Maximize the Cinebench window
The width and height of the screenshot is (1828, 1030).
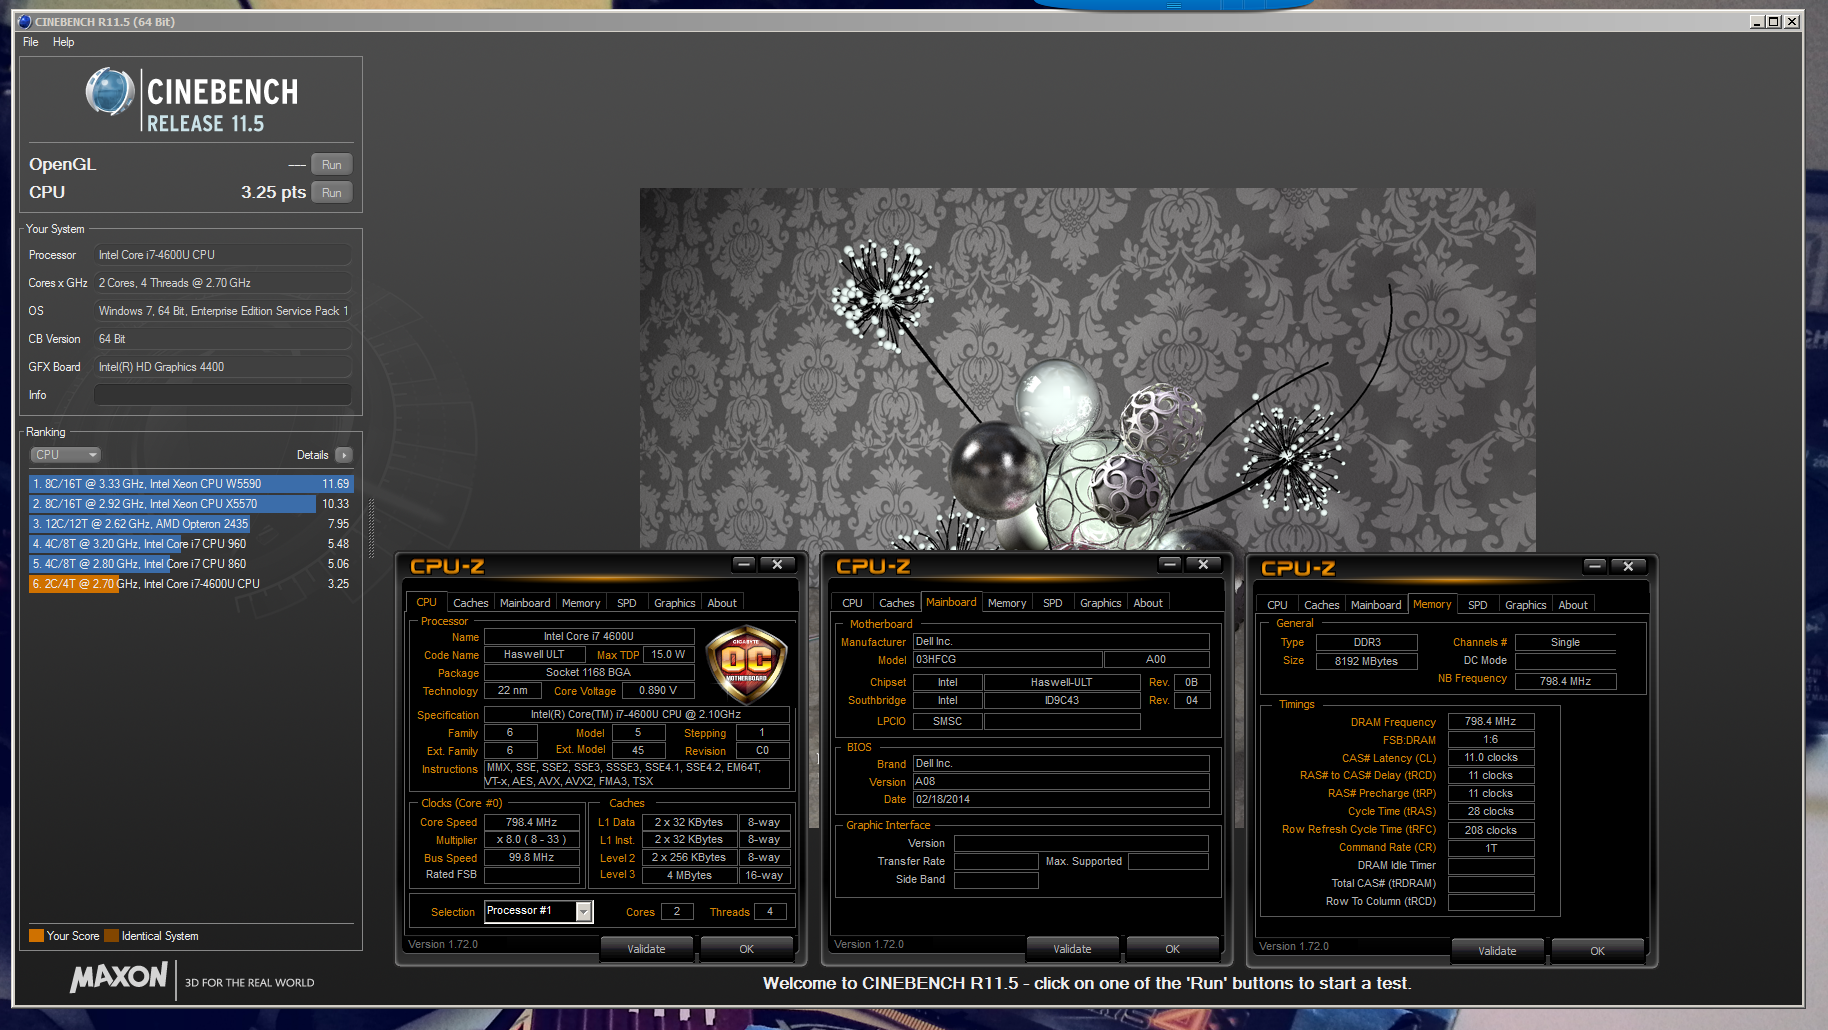tap(1774, 21)
